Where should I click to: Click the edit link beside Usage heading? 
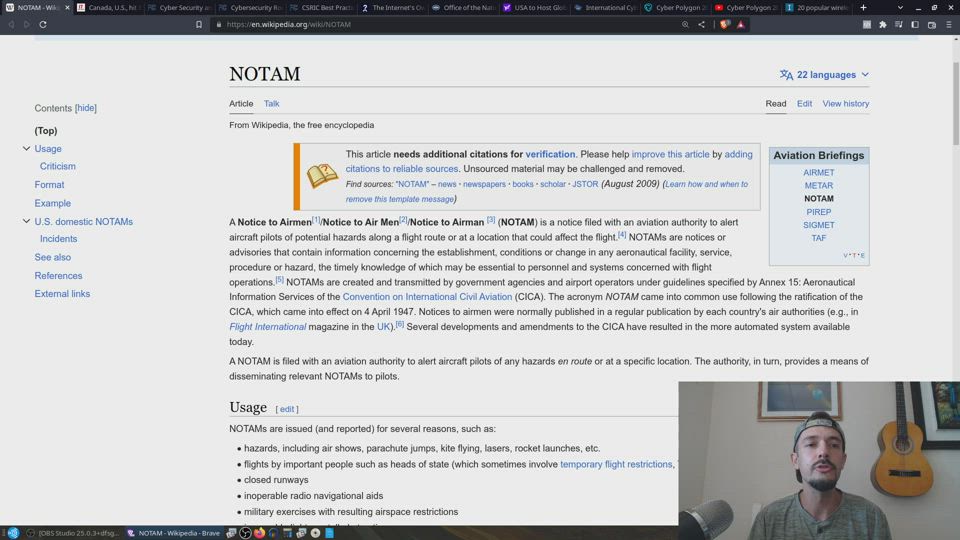click(287, 409)
